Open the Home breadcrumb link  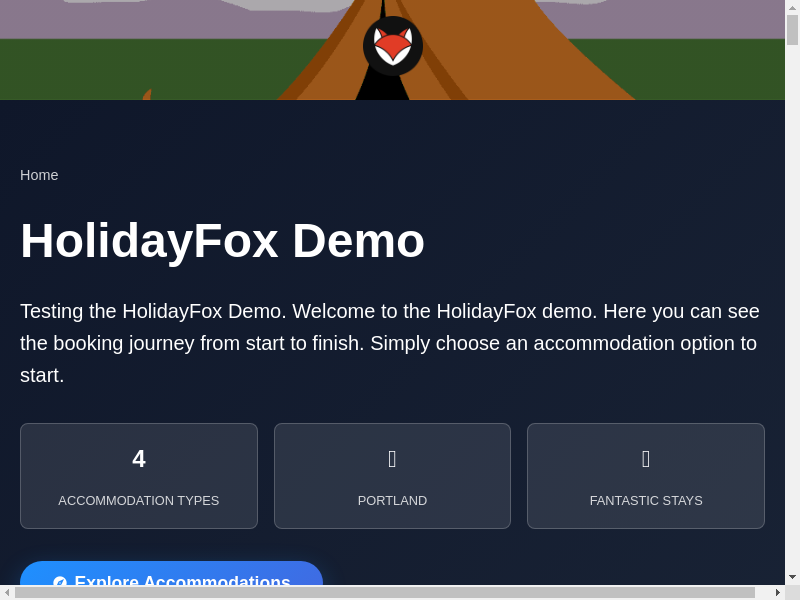point(39,175)
